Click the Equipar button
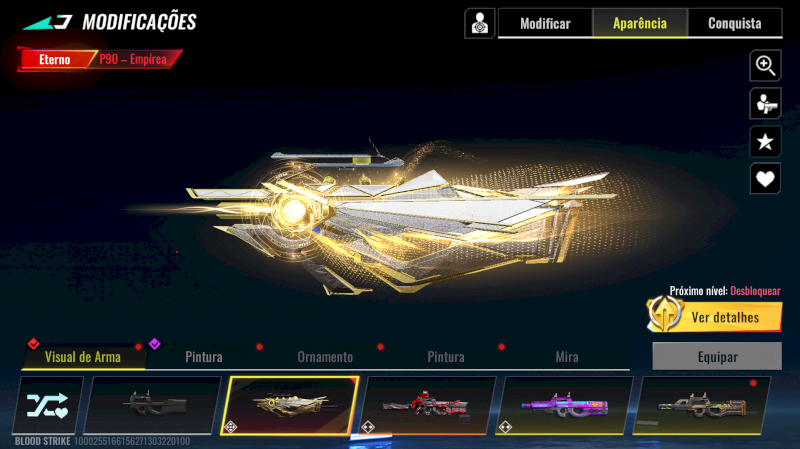The image size is (800, 449). pos(717,356)
